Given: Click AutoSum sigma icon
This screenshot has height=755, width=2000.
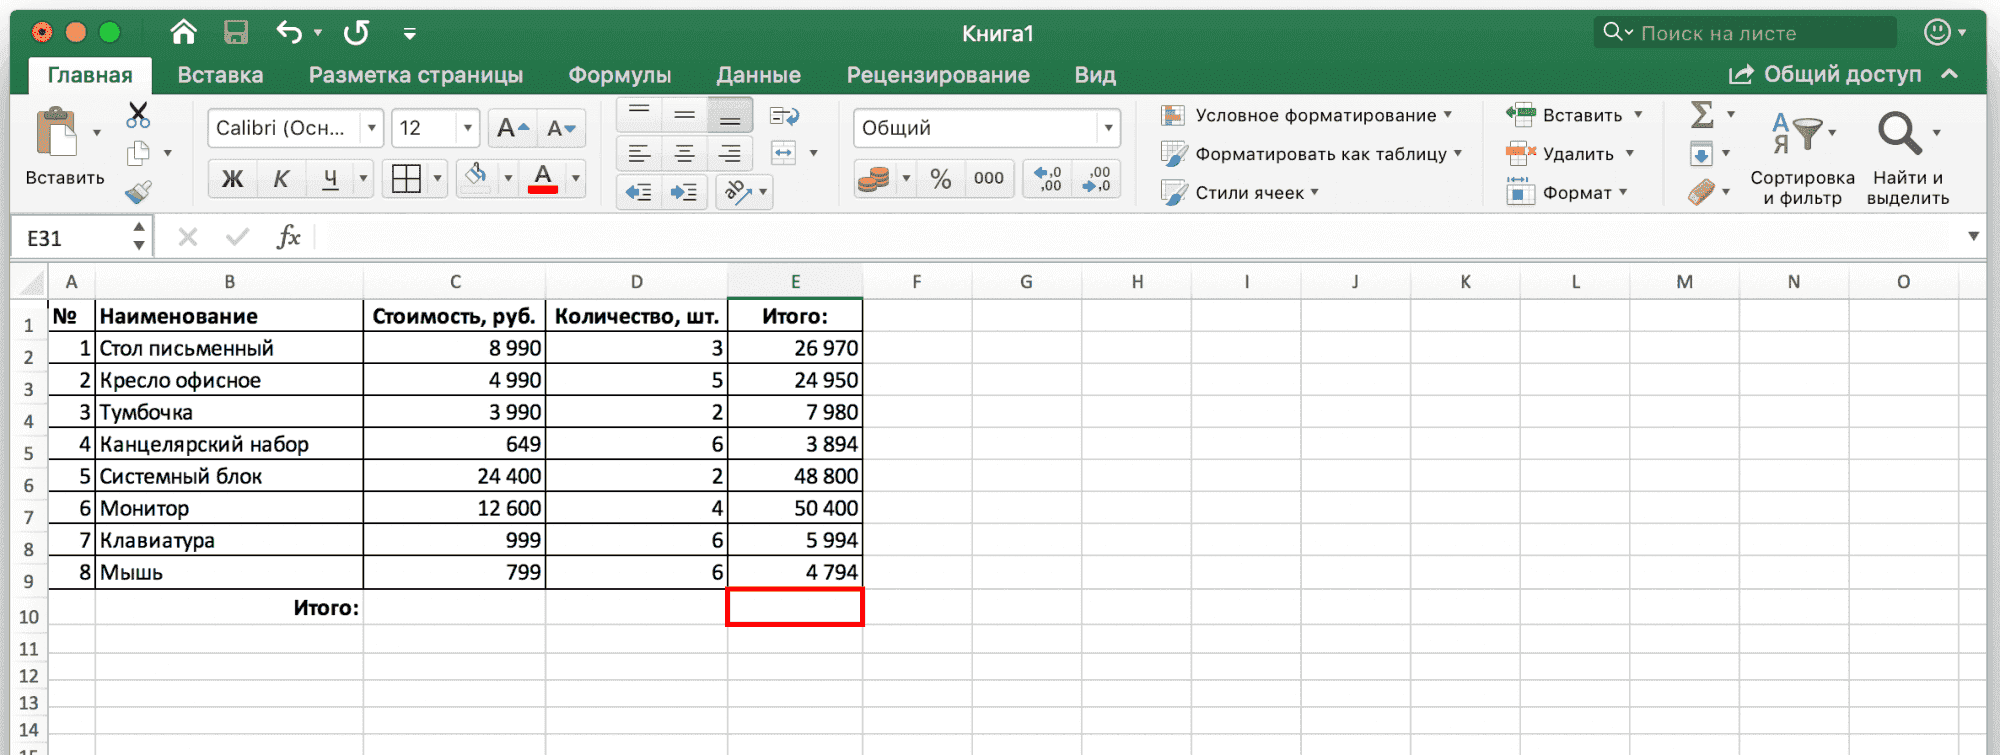Looking at the screenshot, I should click(1702, 115).
